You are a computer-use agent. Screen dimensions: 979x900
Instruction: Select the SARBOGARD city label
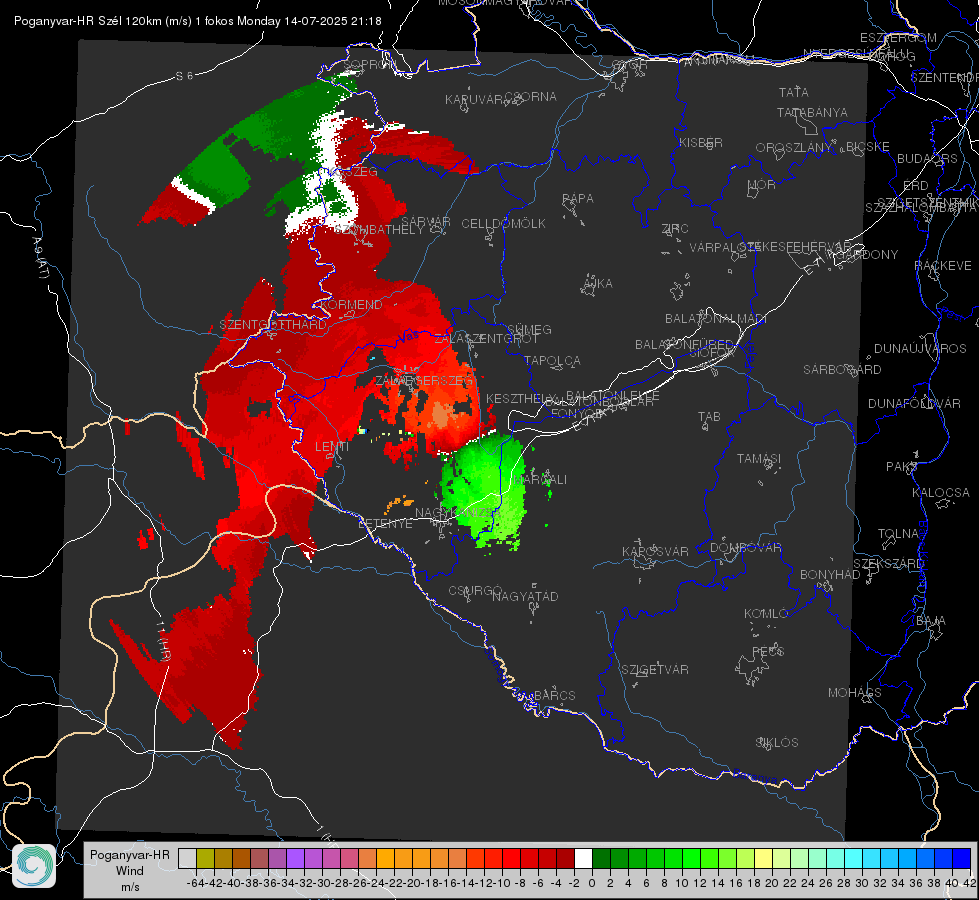(x=842, y=369)
